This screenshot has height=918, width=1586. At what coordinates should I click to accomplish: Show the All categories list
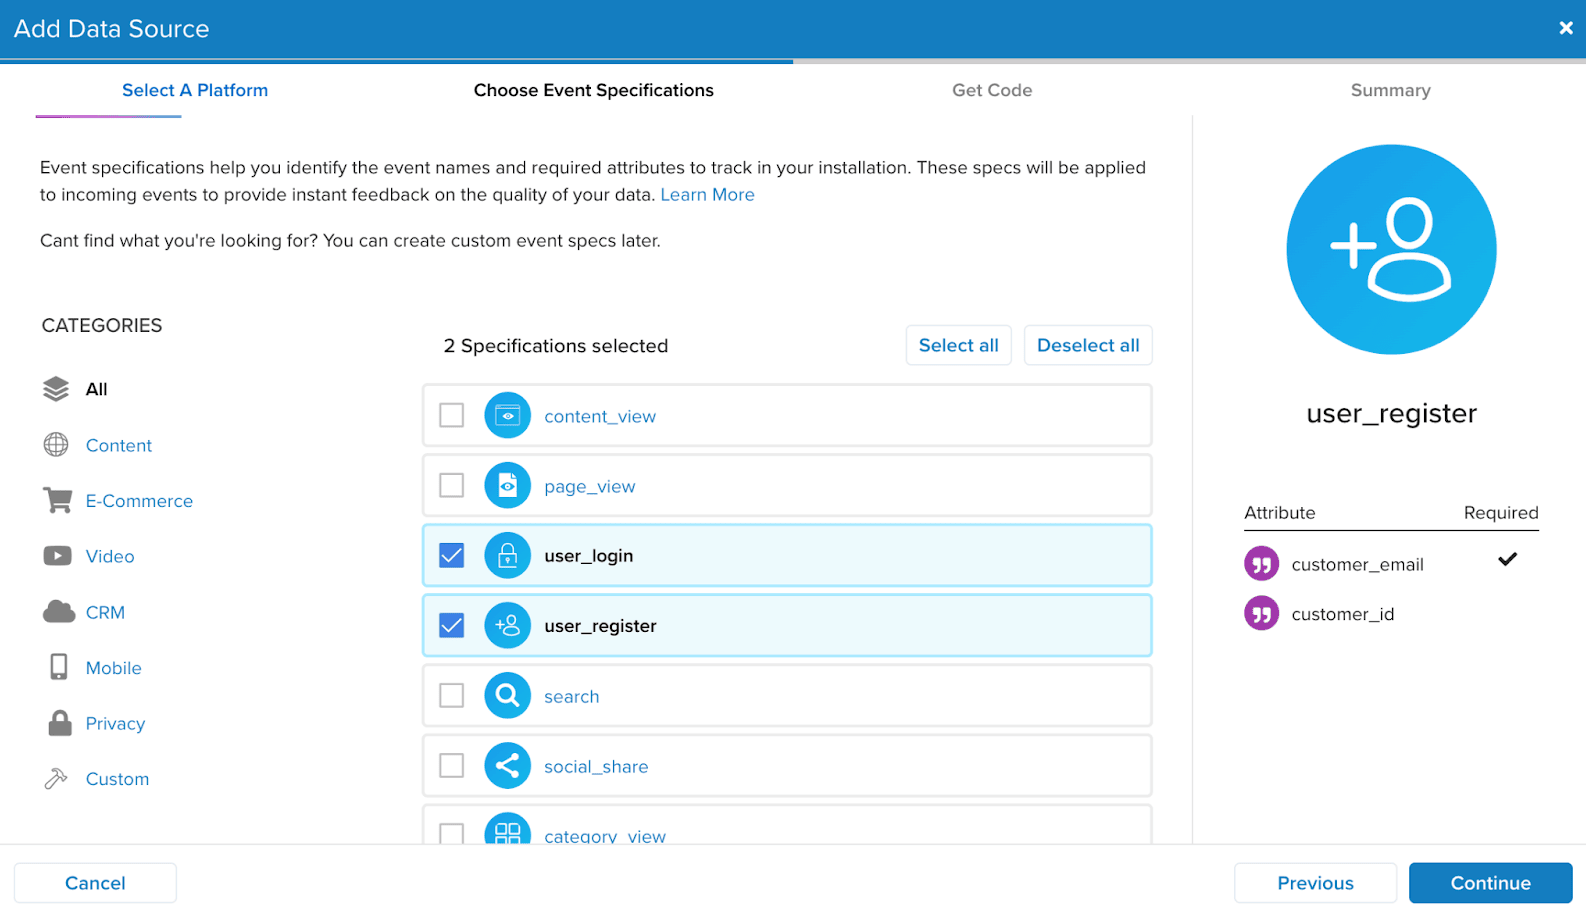tap(96, 389)
